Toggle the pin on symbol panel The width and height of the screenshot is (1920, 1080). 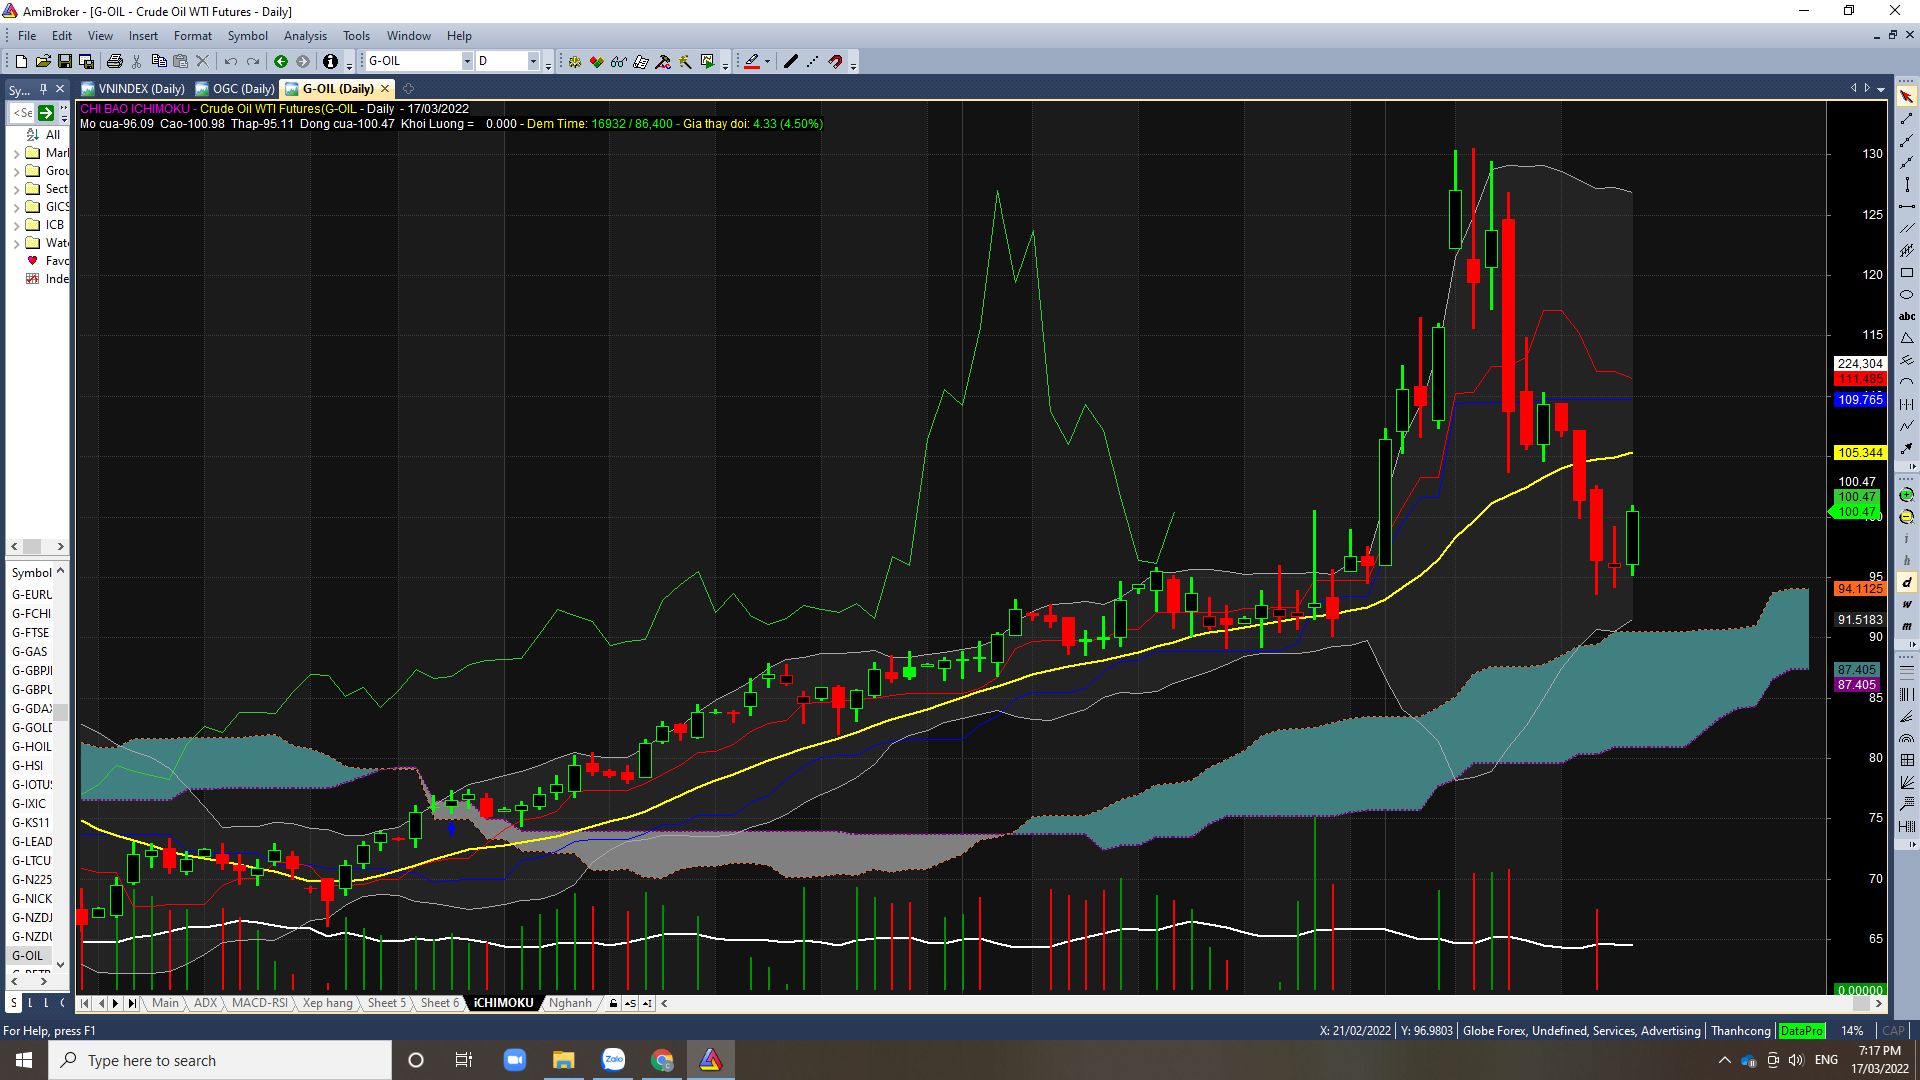43,89
